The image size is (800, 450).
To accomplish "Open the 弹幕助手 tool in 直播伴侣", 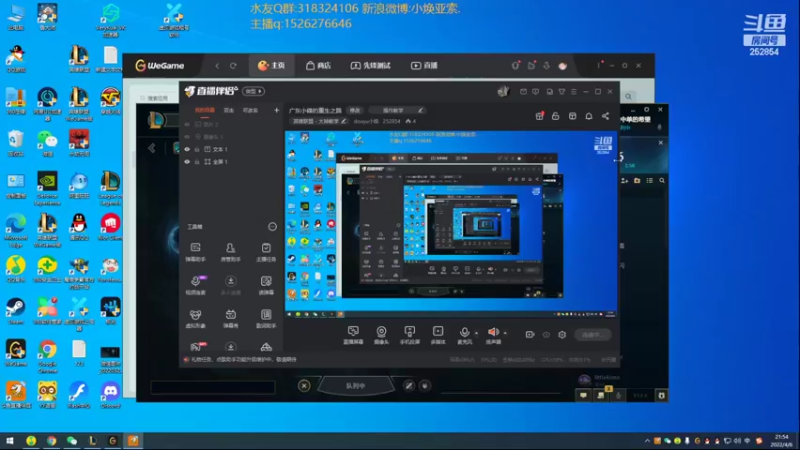I will point(195,252).
